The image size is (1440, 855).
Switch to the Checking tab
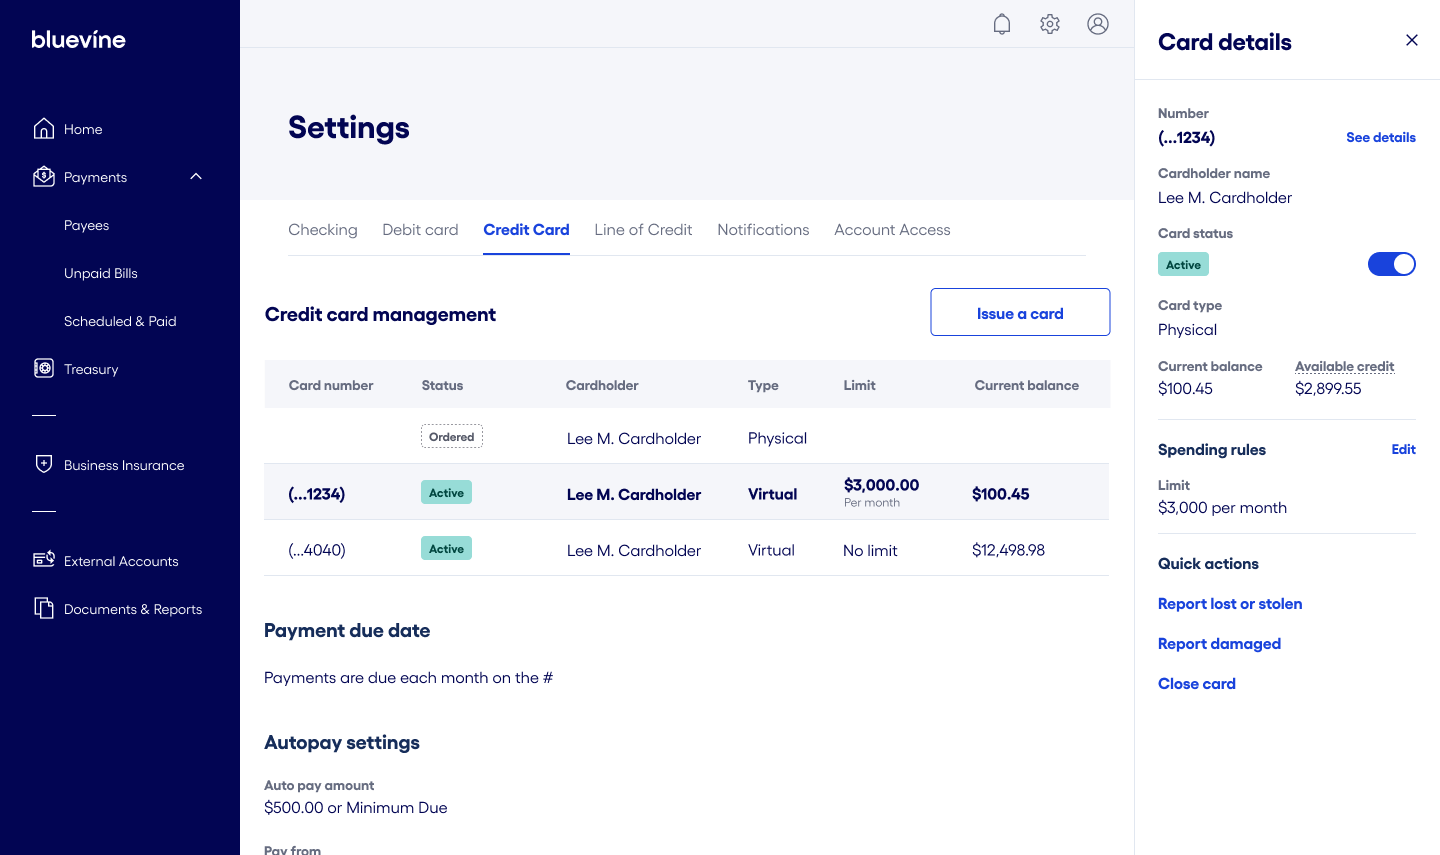322,229
